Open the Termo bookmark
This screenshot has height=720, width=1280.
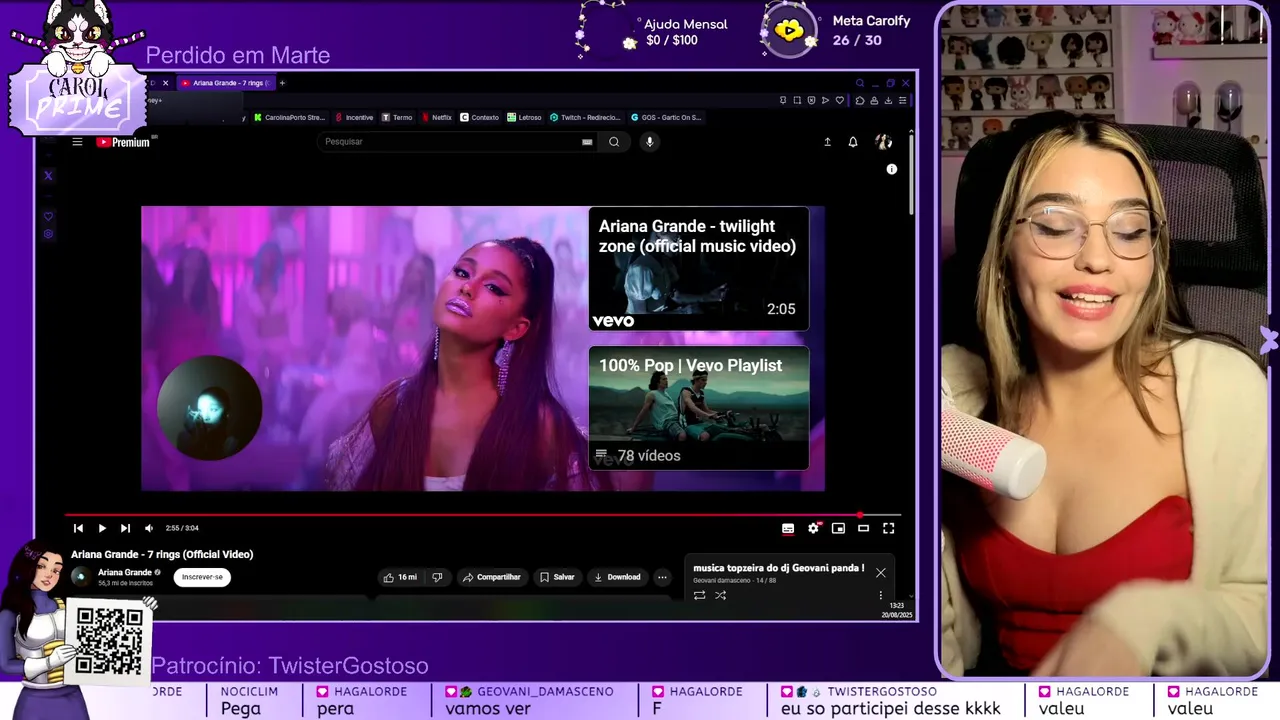(397, 117)
